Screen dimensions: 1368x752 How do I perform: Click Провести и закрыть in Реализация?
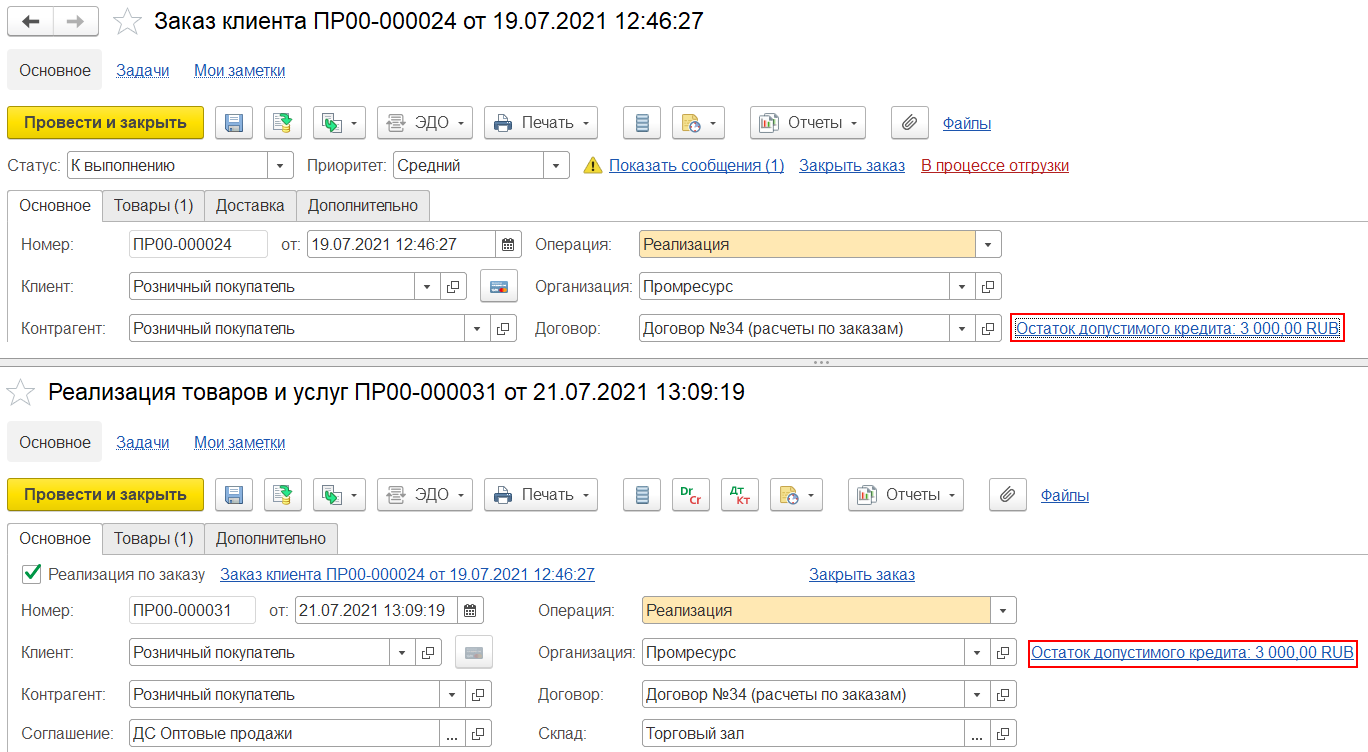pyautogui.click(x=105, y=495)
